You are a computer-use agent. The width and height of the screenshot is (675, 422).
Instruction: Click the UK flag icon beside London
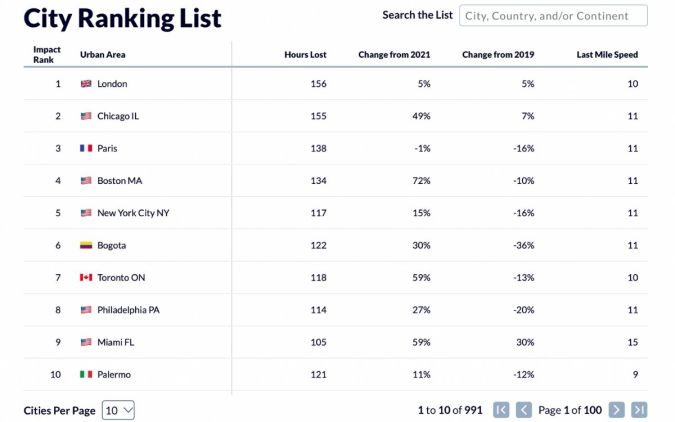coord(86,84)
